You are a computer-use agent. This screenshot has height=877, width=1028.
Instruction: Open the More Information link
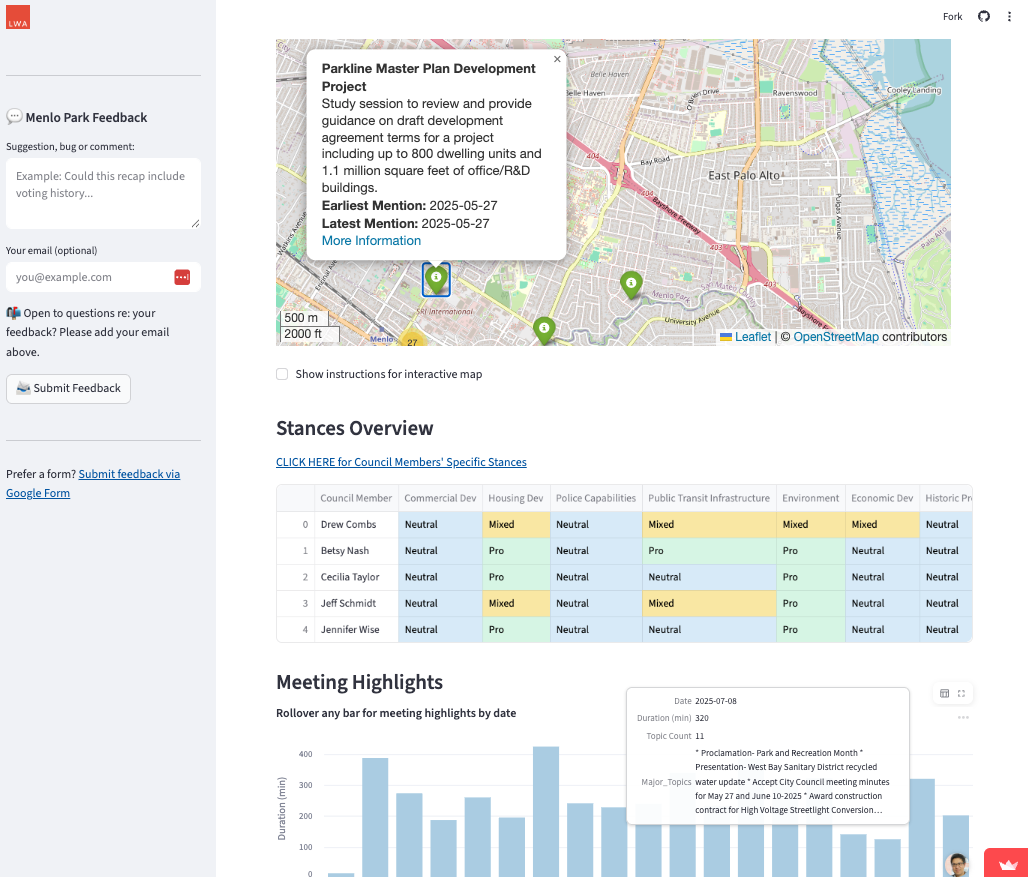(371, 240)
